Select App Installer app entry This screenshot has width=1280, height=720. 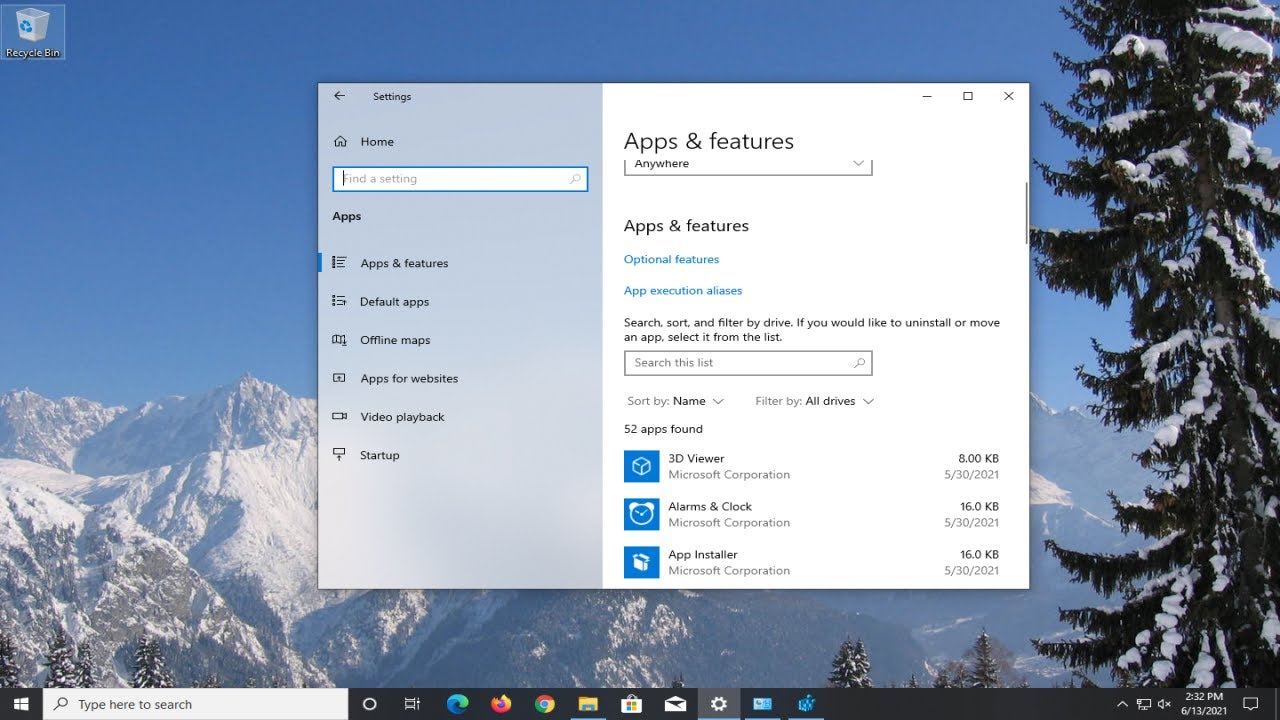(x=812, y=562)
